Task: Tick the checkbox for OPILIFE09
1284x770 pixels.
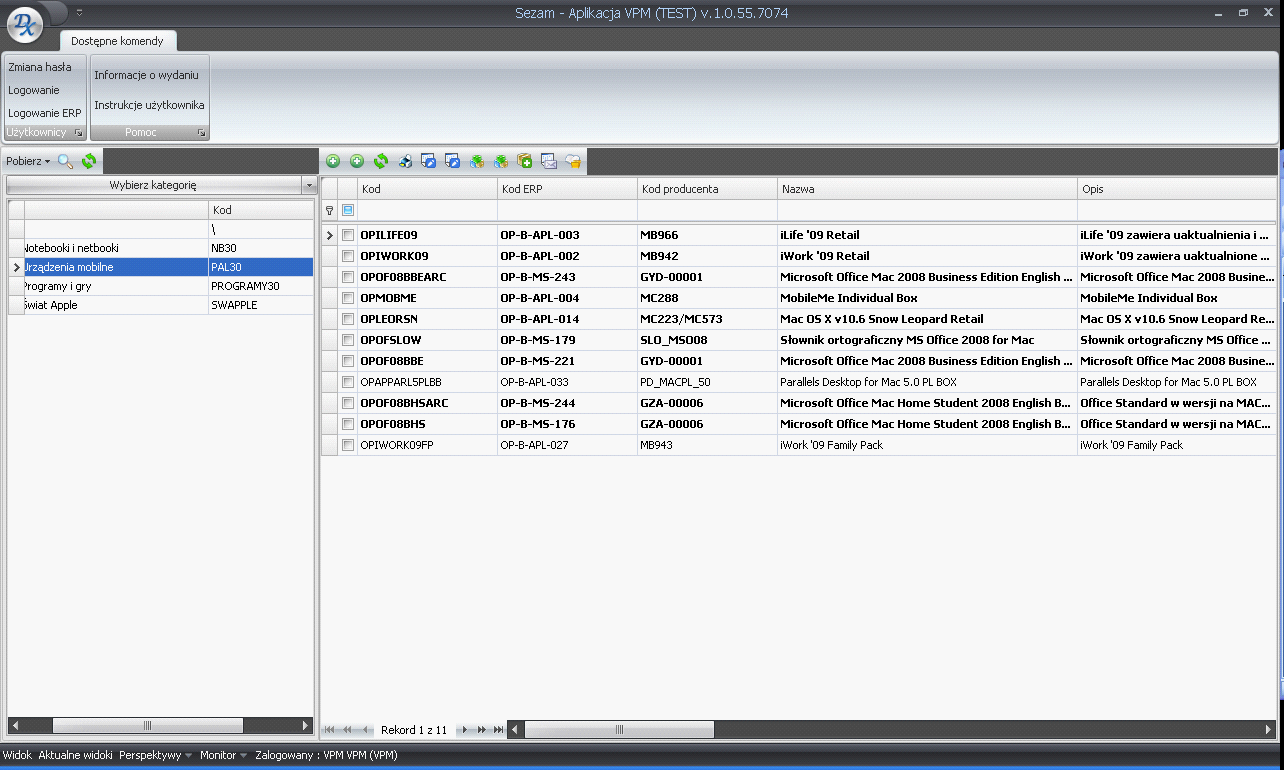Action: [348, 235]
